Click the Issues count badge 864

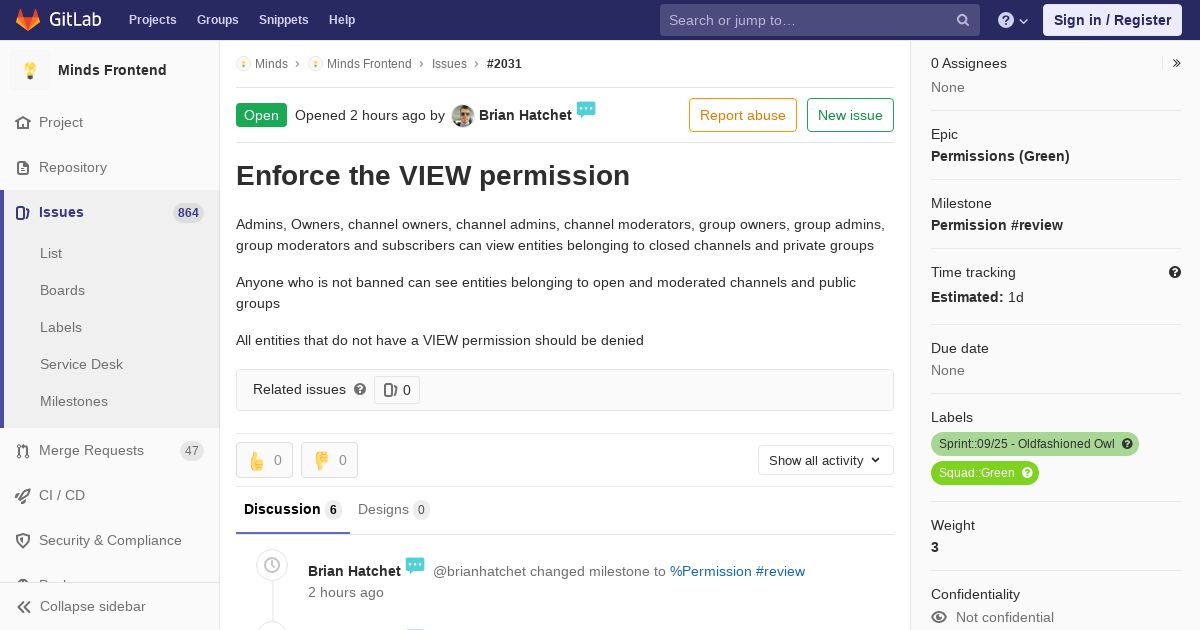click(x=188, y=213)
